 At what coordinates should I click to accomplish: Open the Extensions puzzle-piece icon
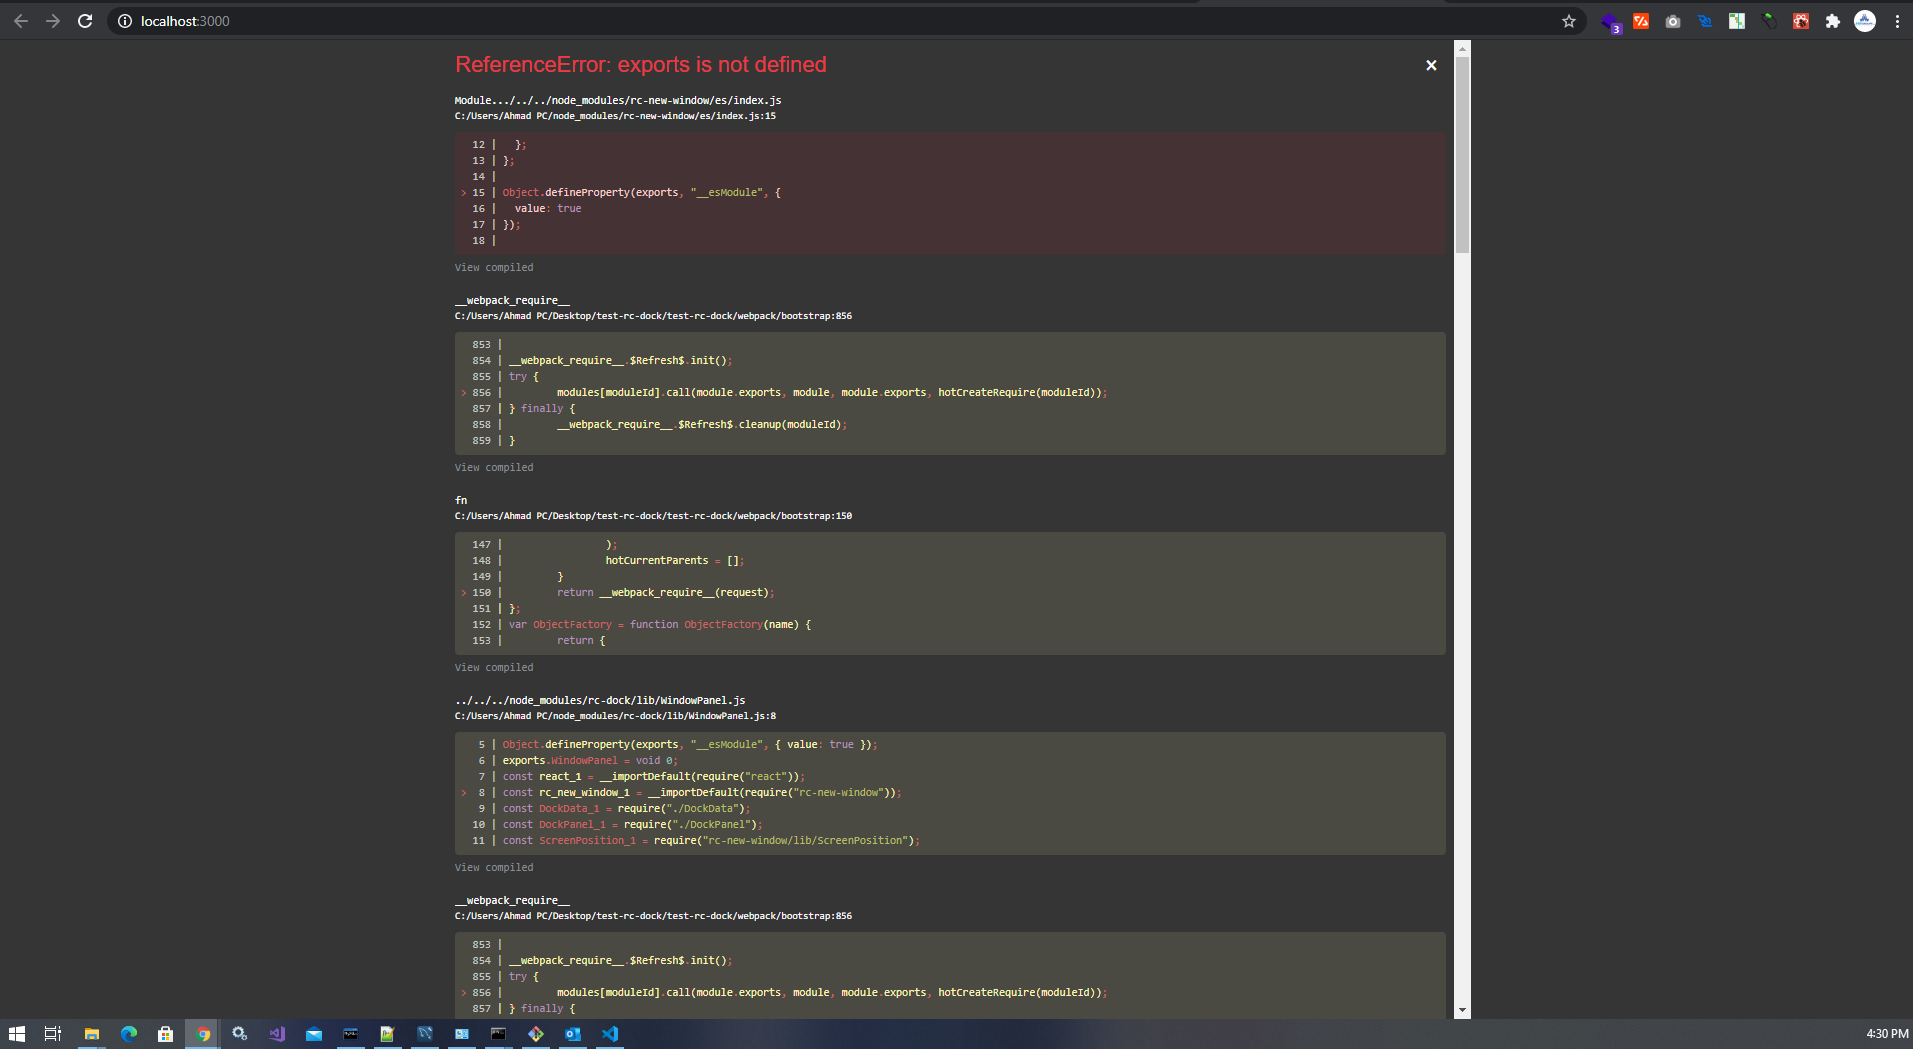tap(1833, 21)
